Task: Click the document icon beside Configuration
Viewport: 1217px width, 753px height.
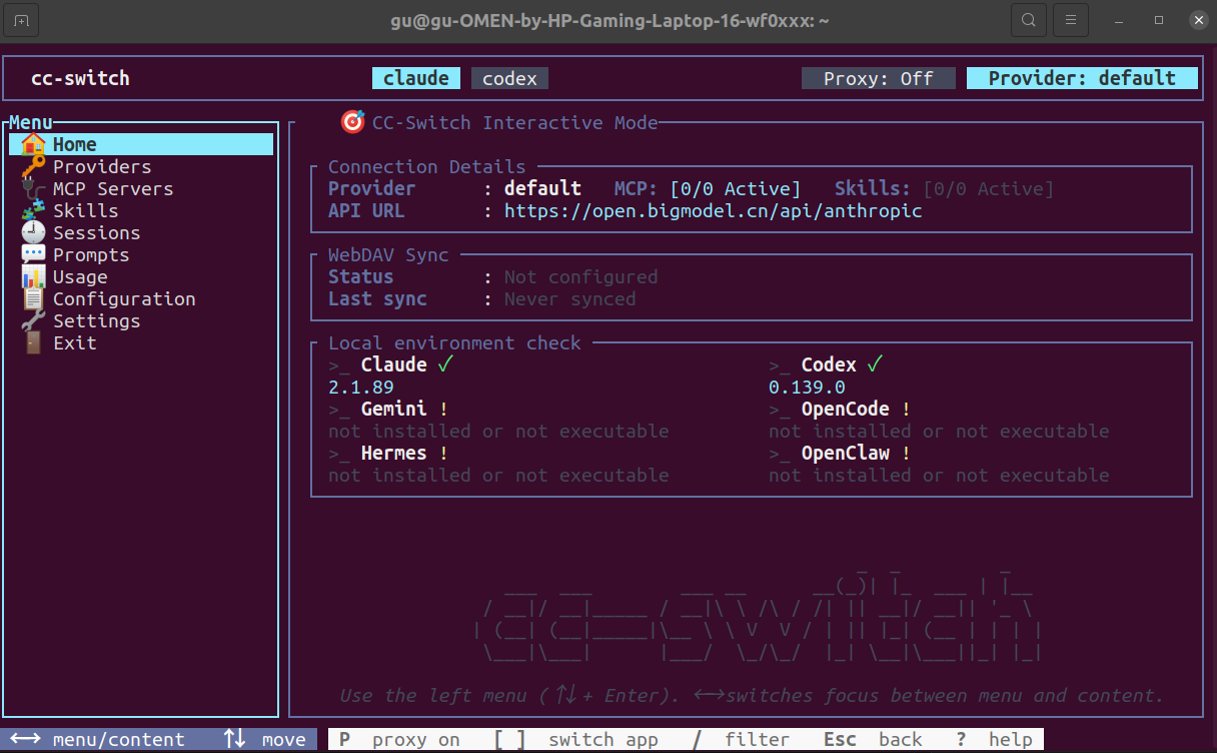Action: coord(34,299)
